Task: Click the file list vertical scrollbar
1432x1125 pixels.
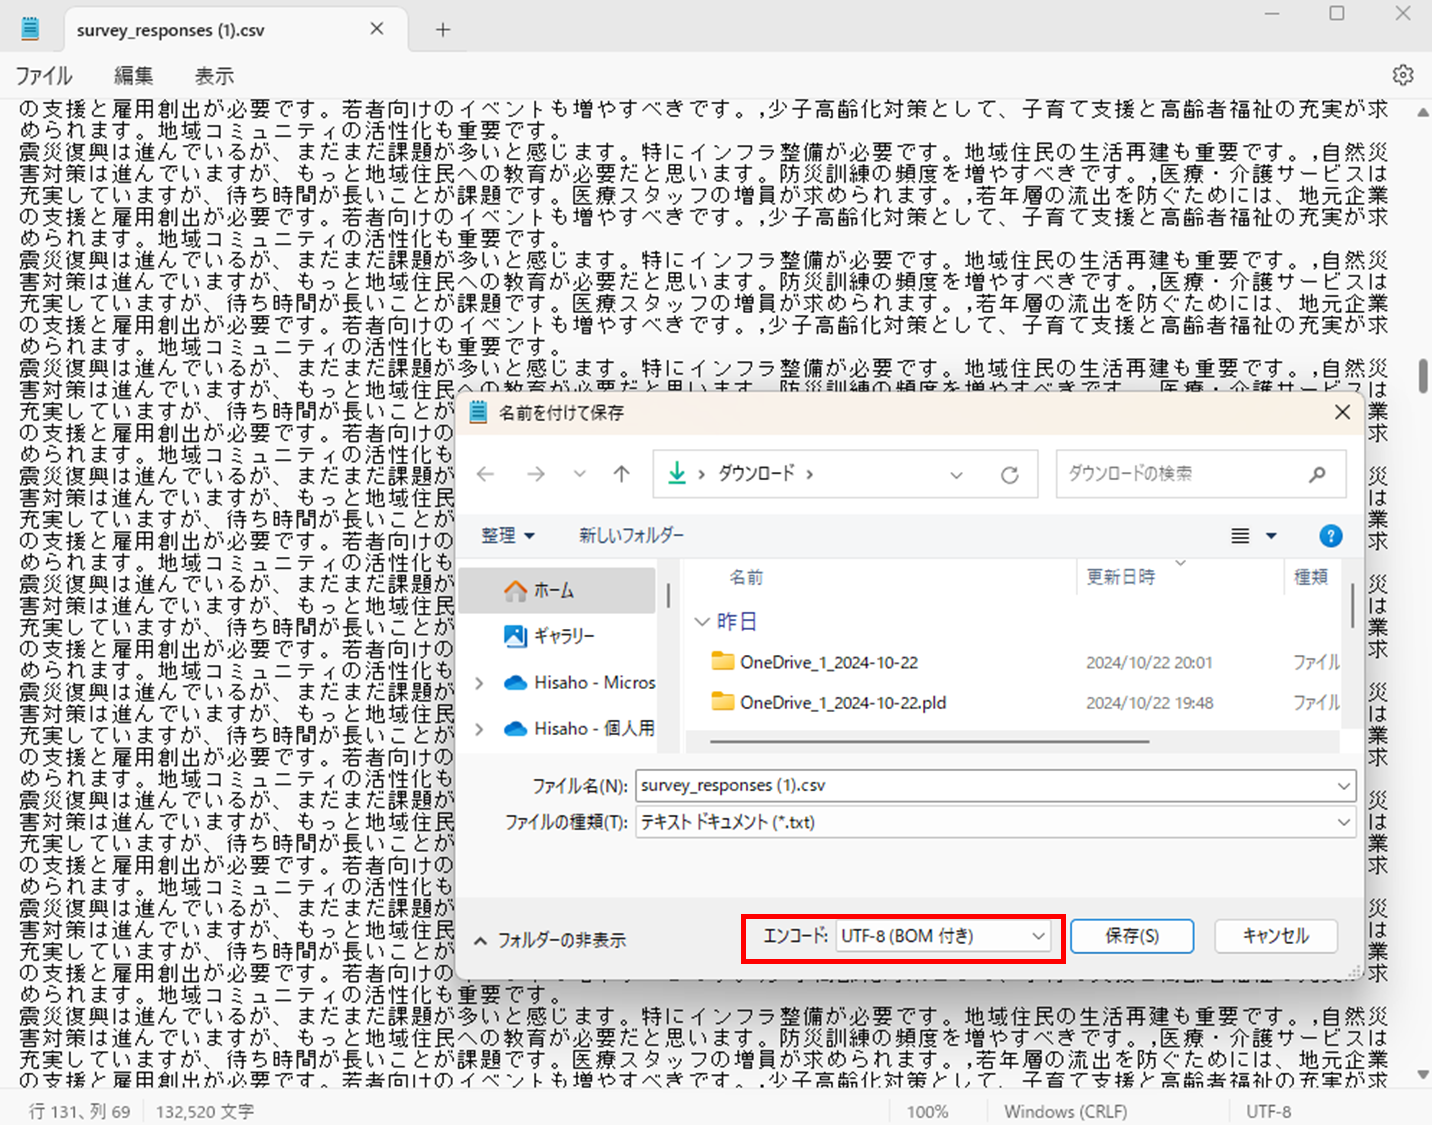Action: (1352, 605)
